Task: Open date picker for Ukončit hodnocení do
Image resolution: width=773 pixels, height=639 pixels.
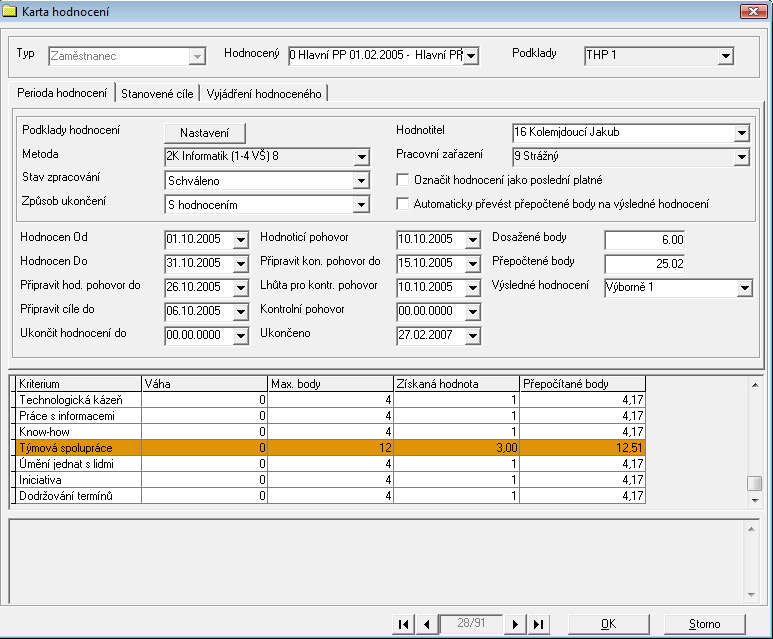Action: [241, 336]
